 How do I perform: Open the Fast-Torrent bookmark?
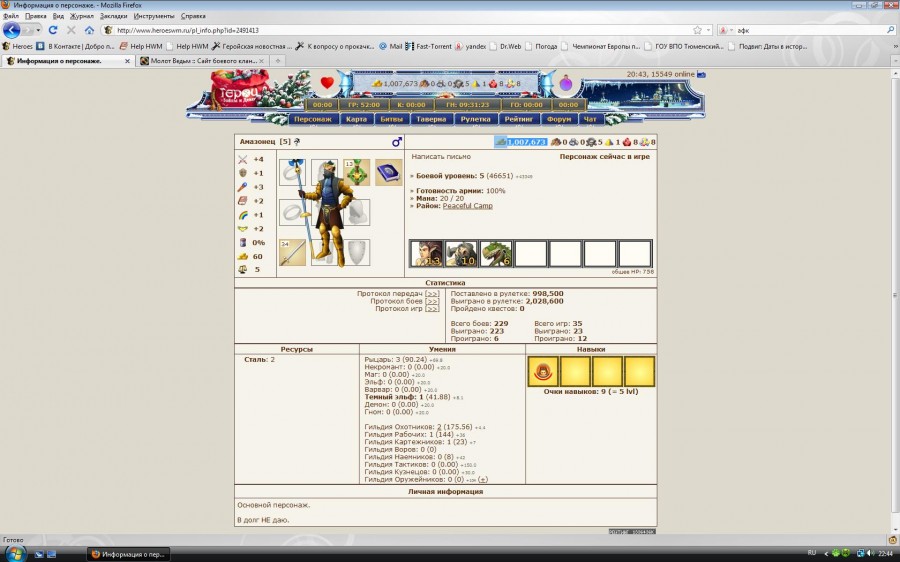[428, 46]
